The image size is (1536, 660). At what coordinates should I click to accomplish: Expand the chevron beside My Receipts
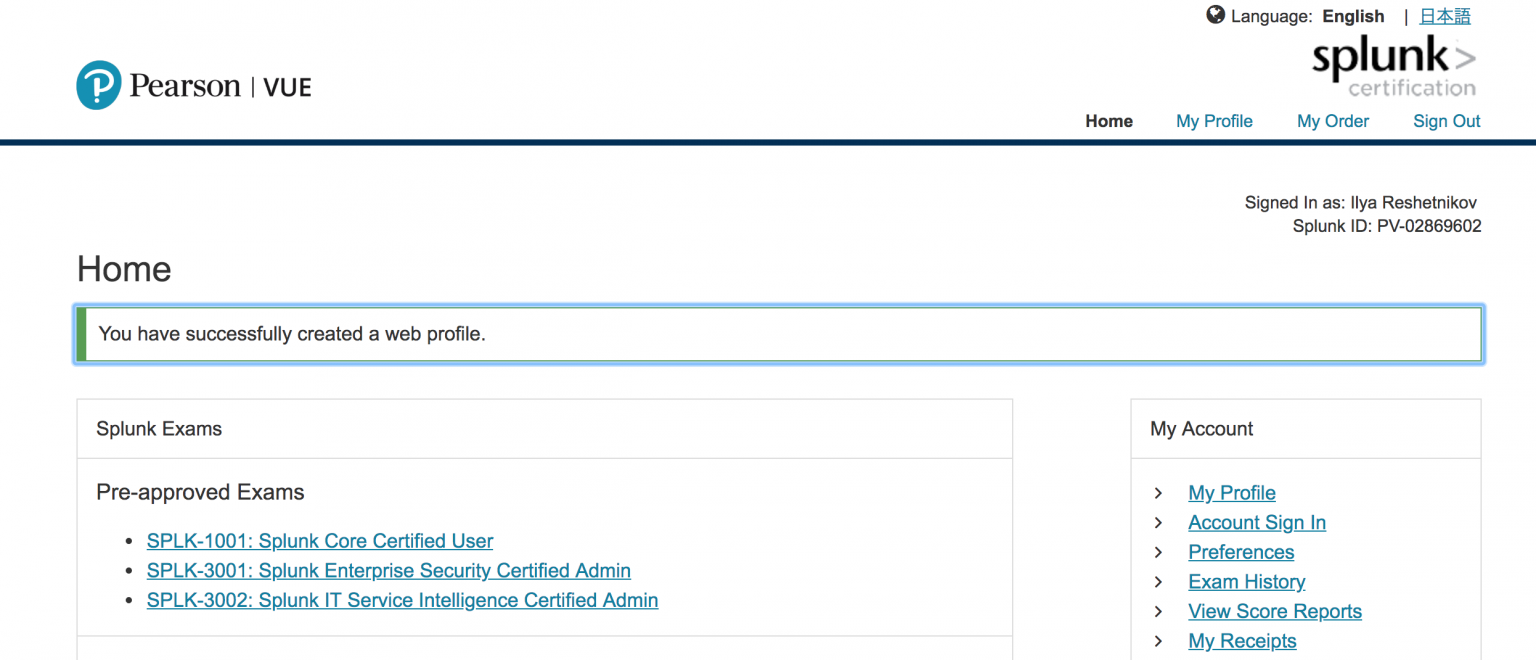click(1158, 641)
